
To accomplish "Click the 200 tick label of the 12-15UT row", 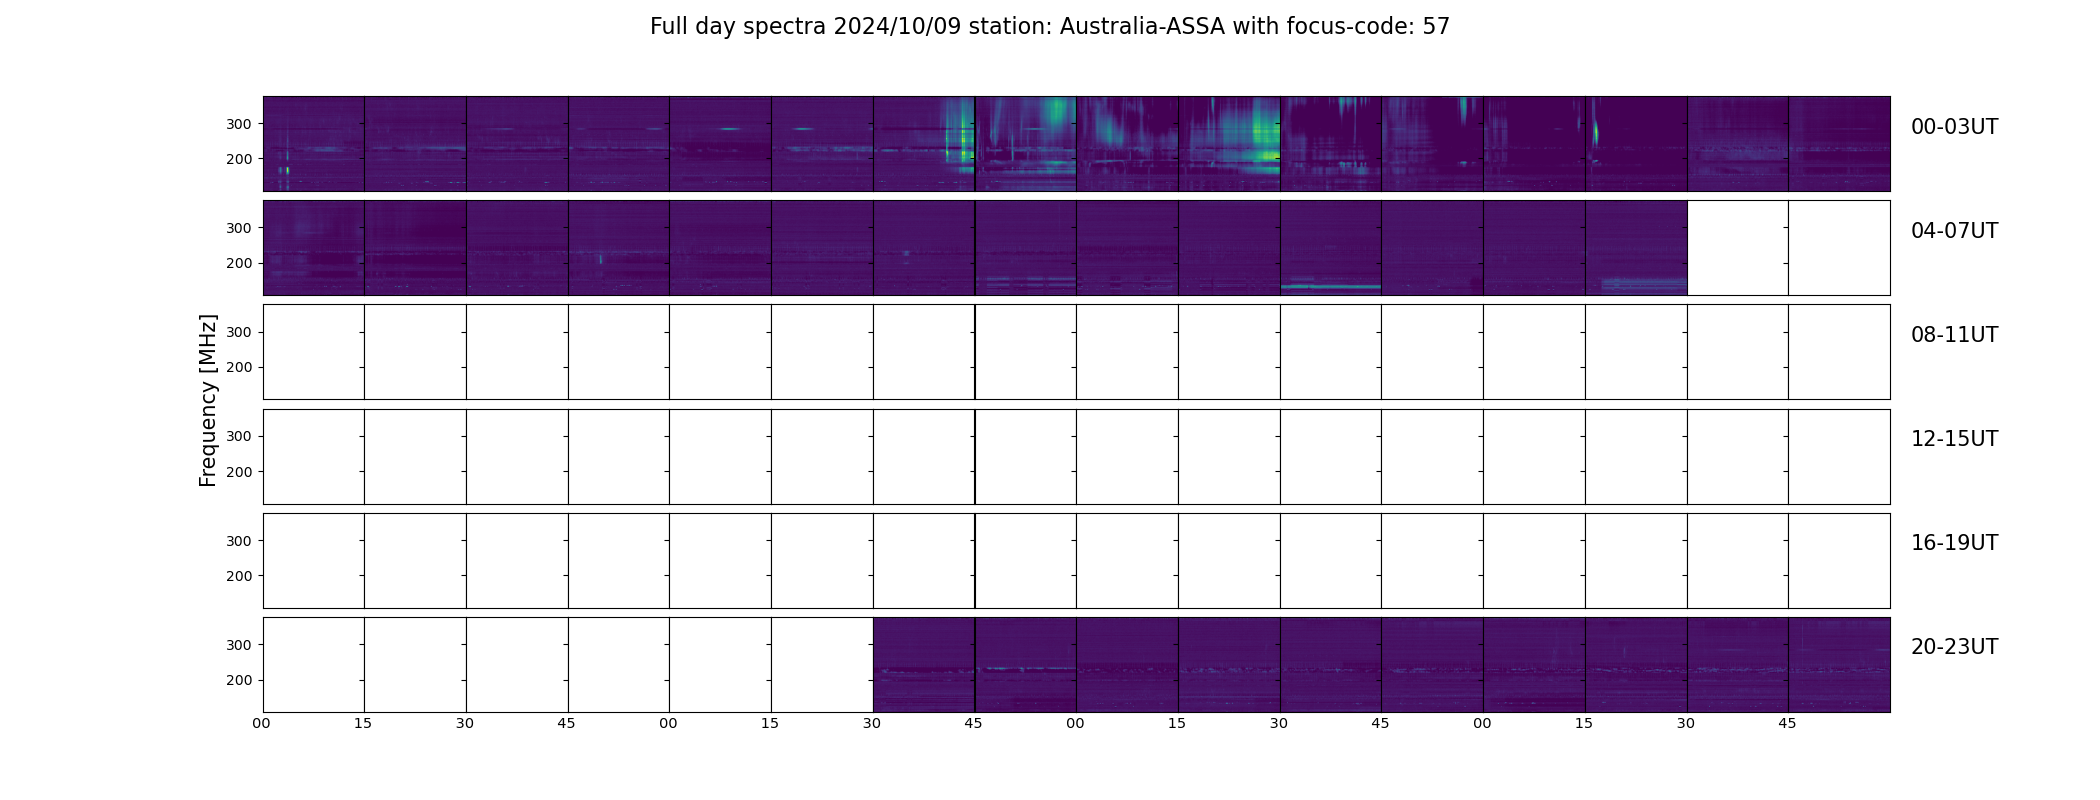I will 239,472.
